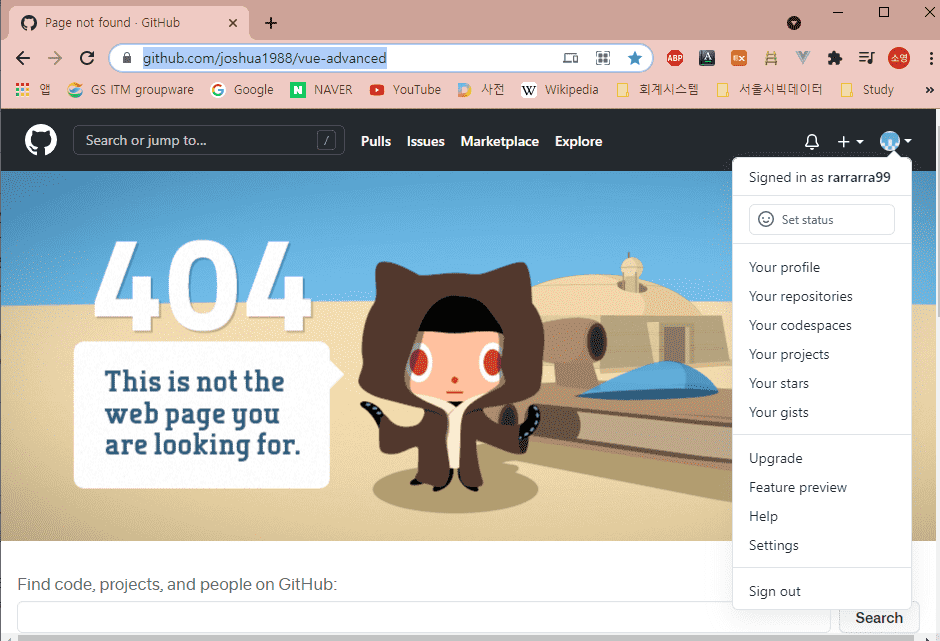
Task: Click the red Chrome profile avatar
Action: 899,58
